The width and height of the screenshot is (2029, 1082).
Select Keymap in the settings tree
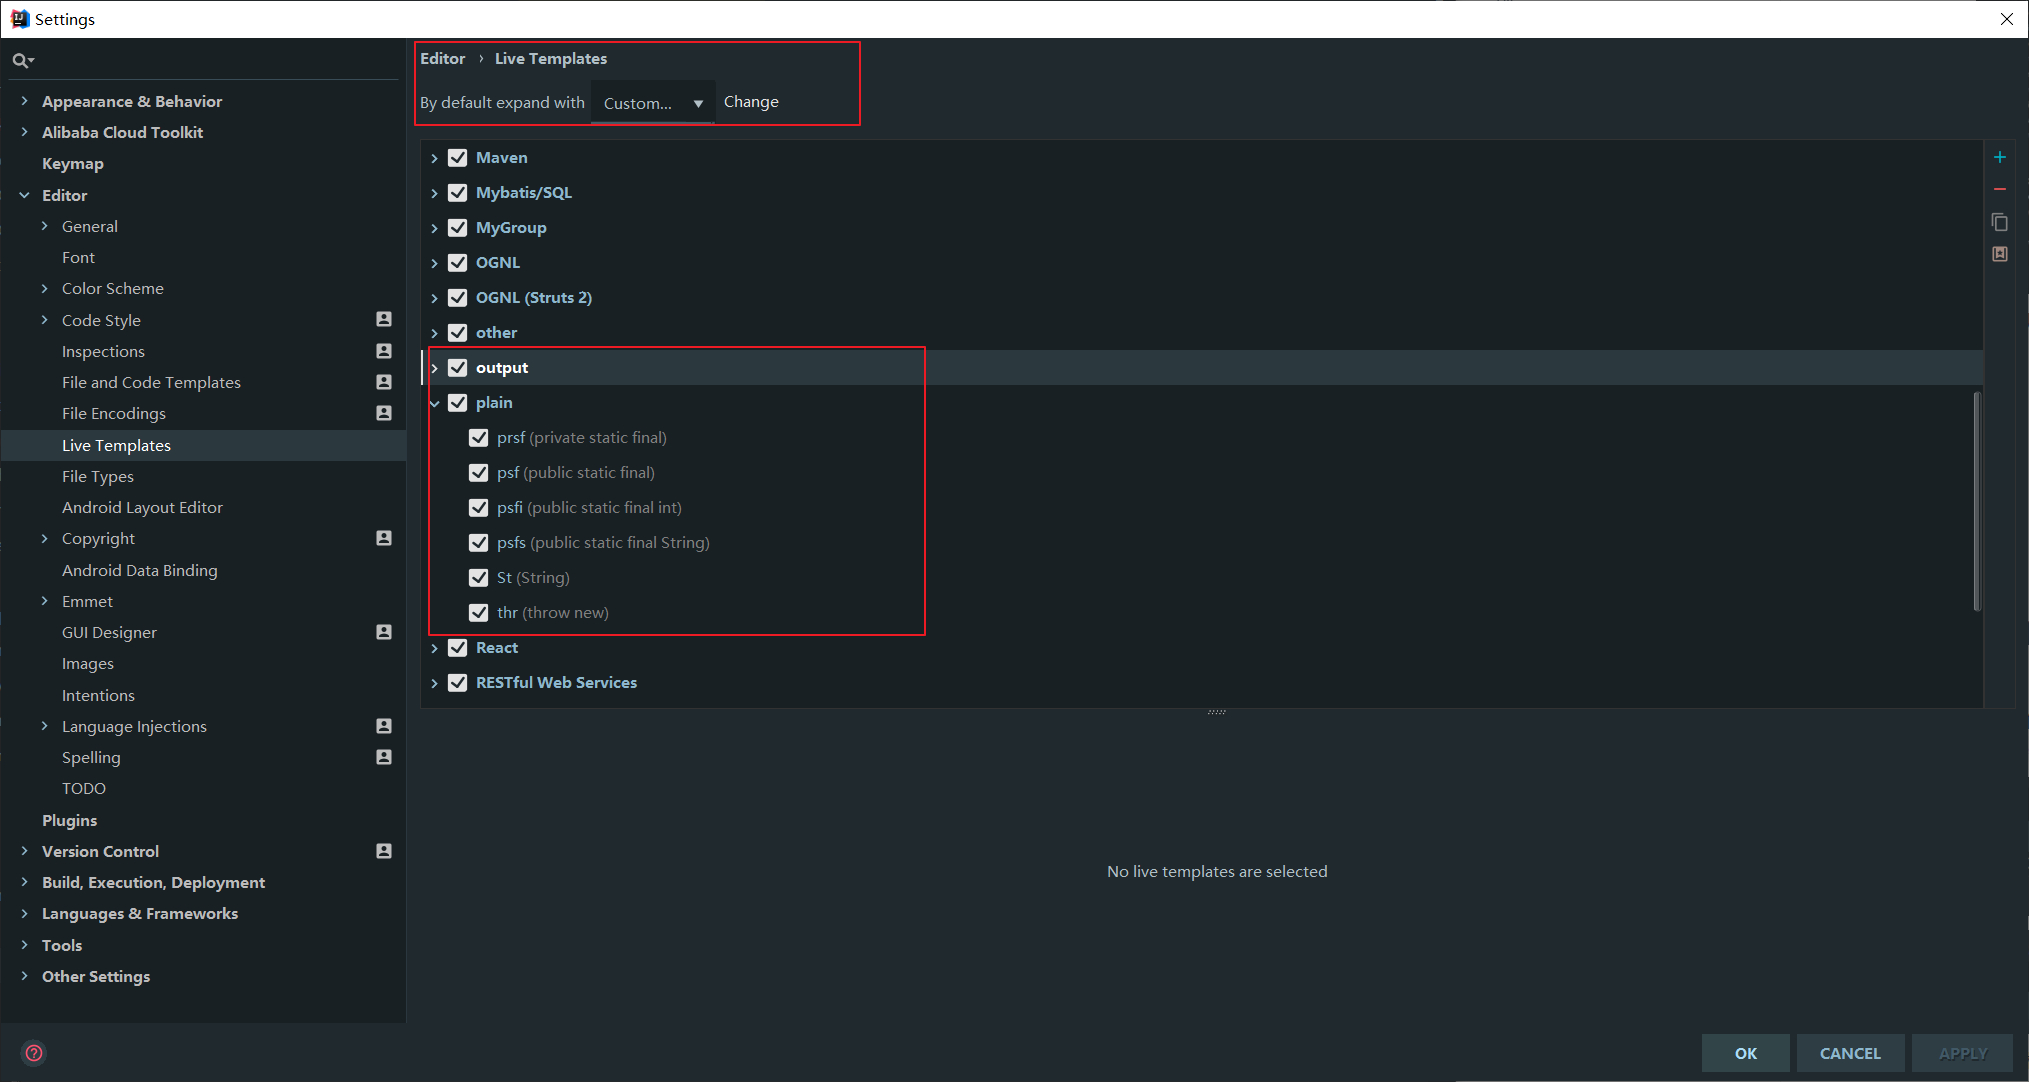tap(73, 164)
